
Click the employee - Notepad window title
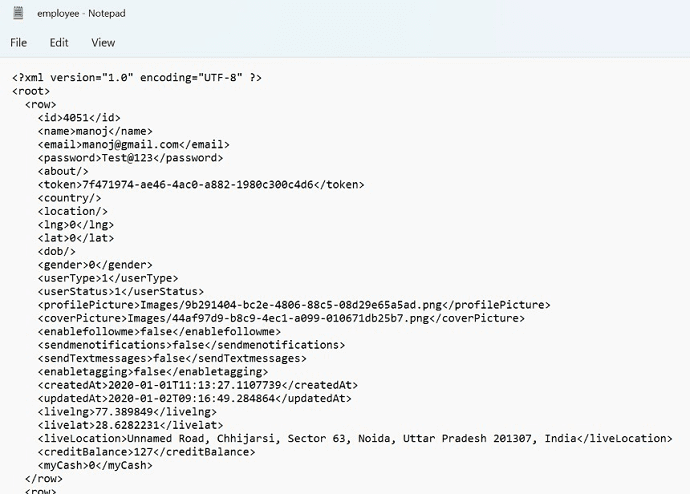(x=81, y=14)
